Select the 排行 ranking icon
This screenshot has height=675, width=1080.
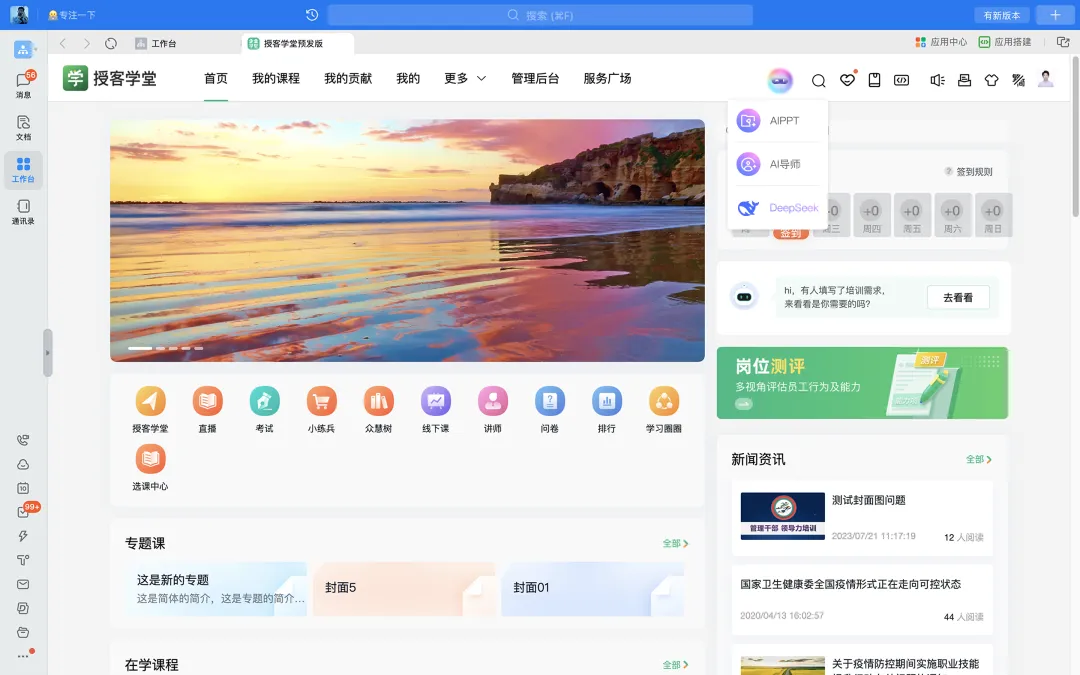(606, 402)
